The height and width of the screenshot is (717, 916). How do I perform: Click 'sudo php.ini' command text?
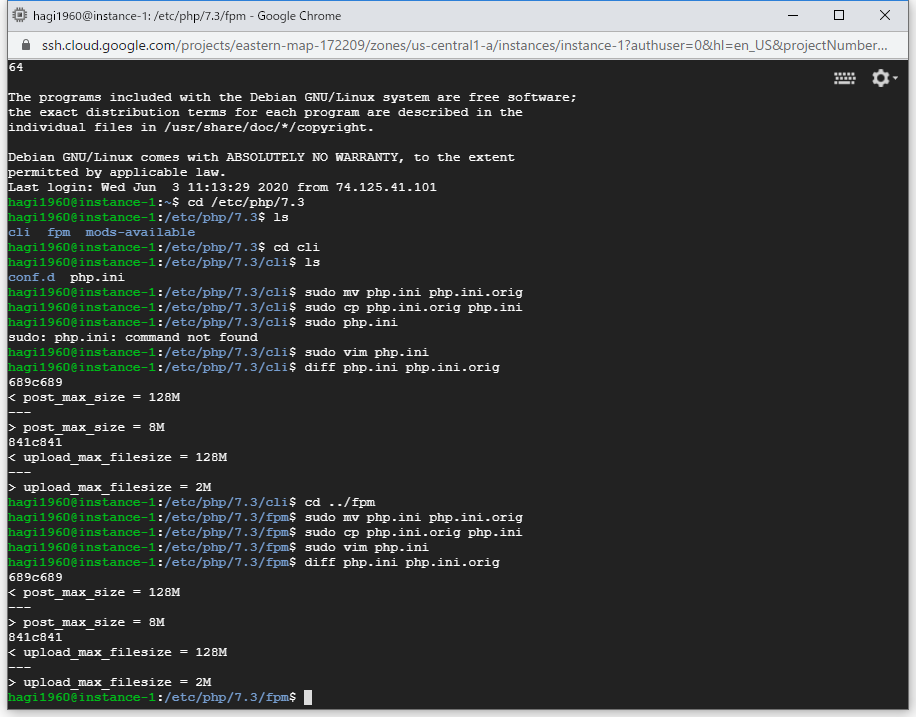coord(351,322)
